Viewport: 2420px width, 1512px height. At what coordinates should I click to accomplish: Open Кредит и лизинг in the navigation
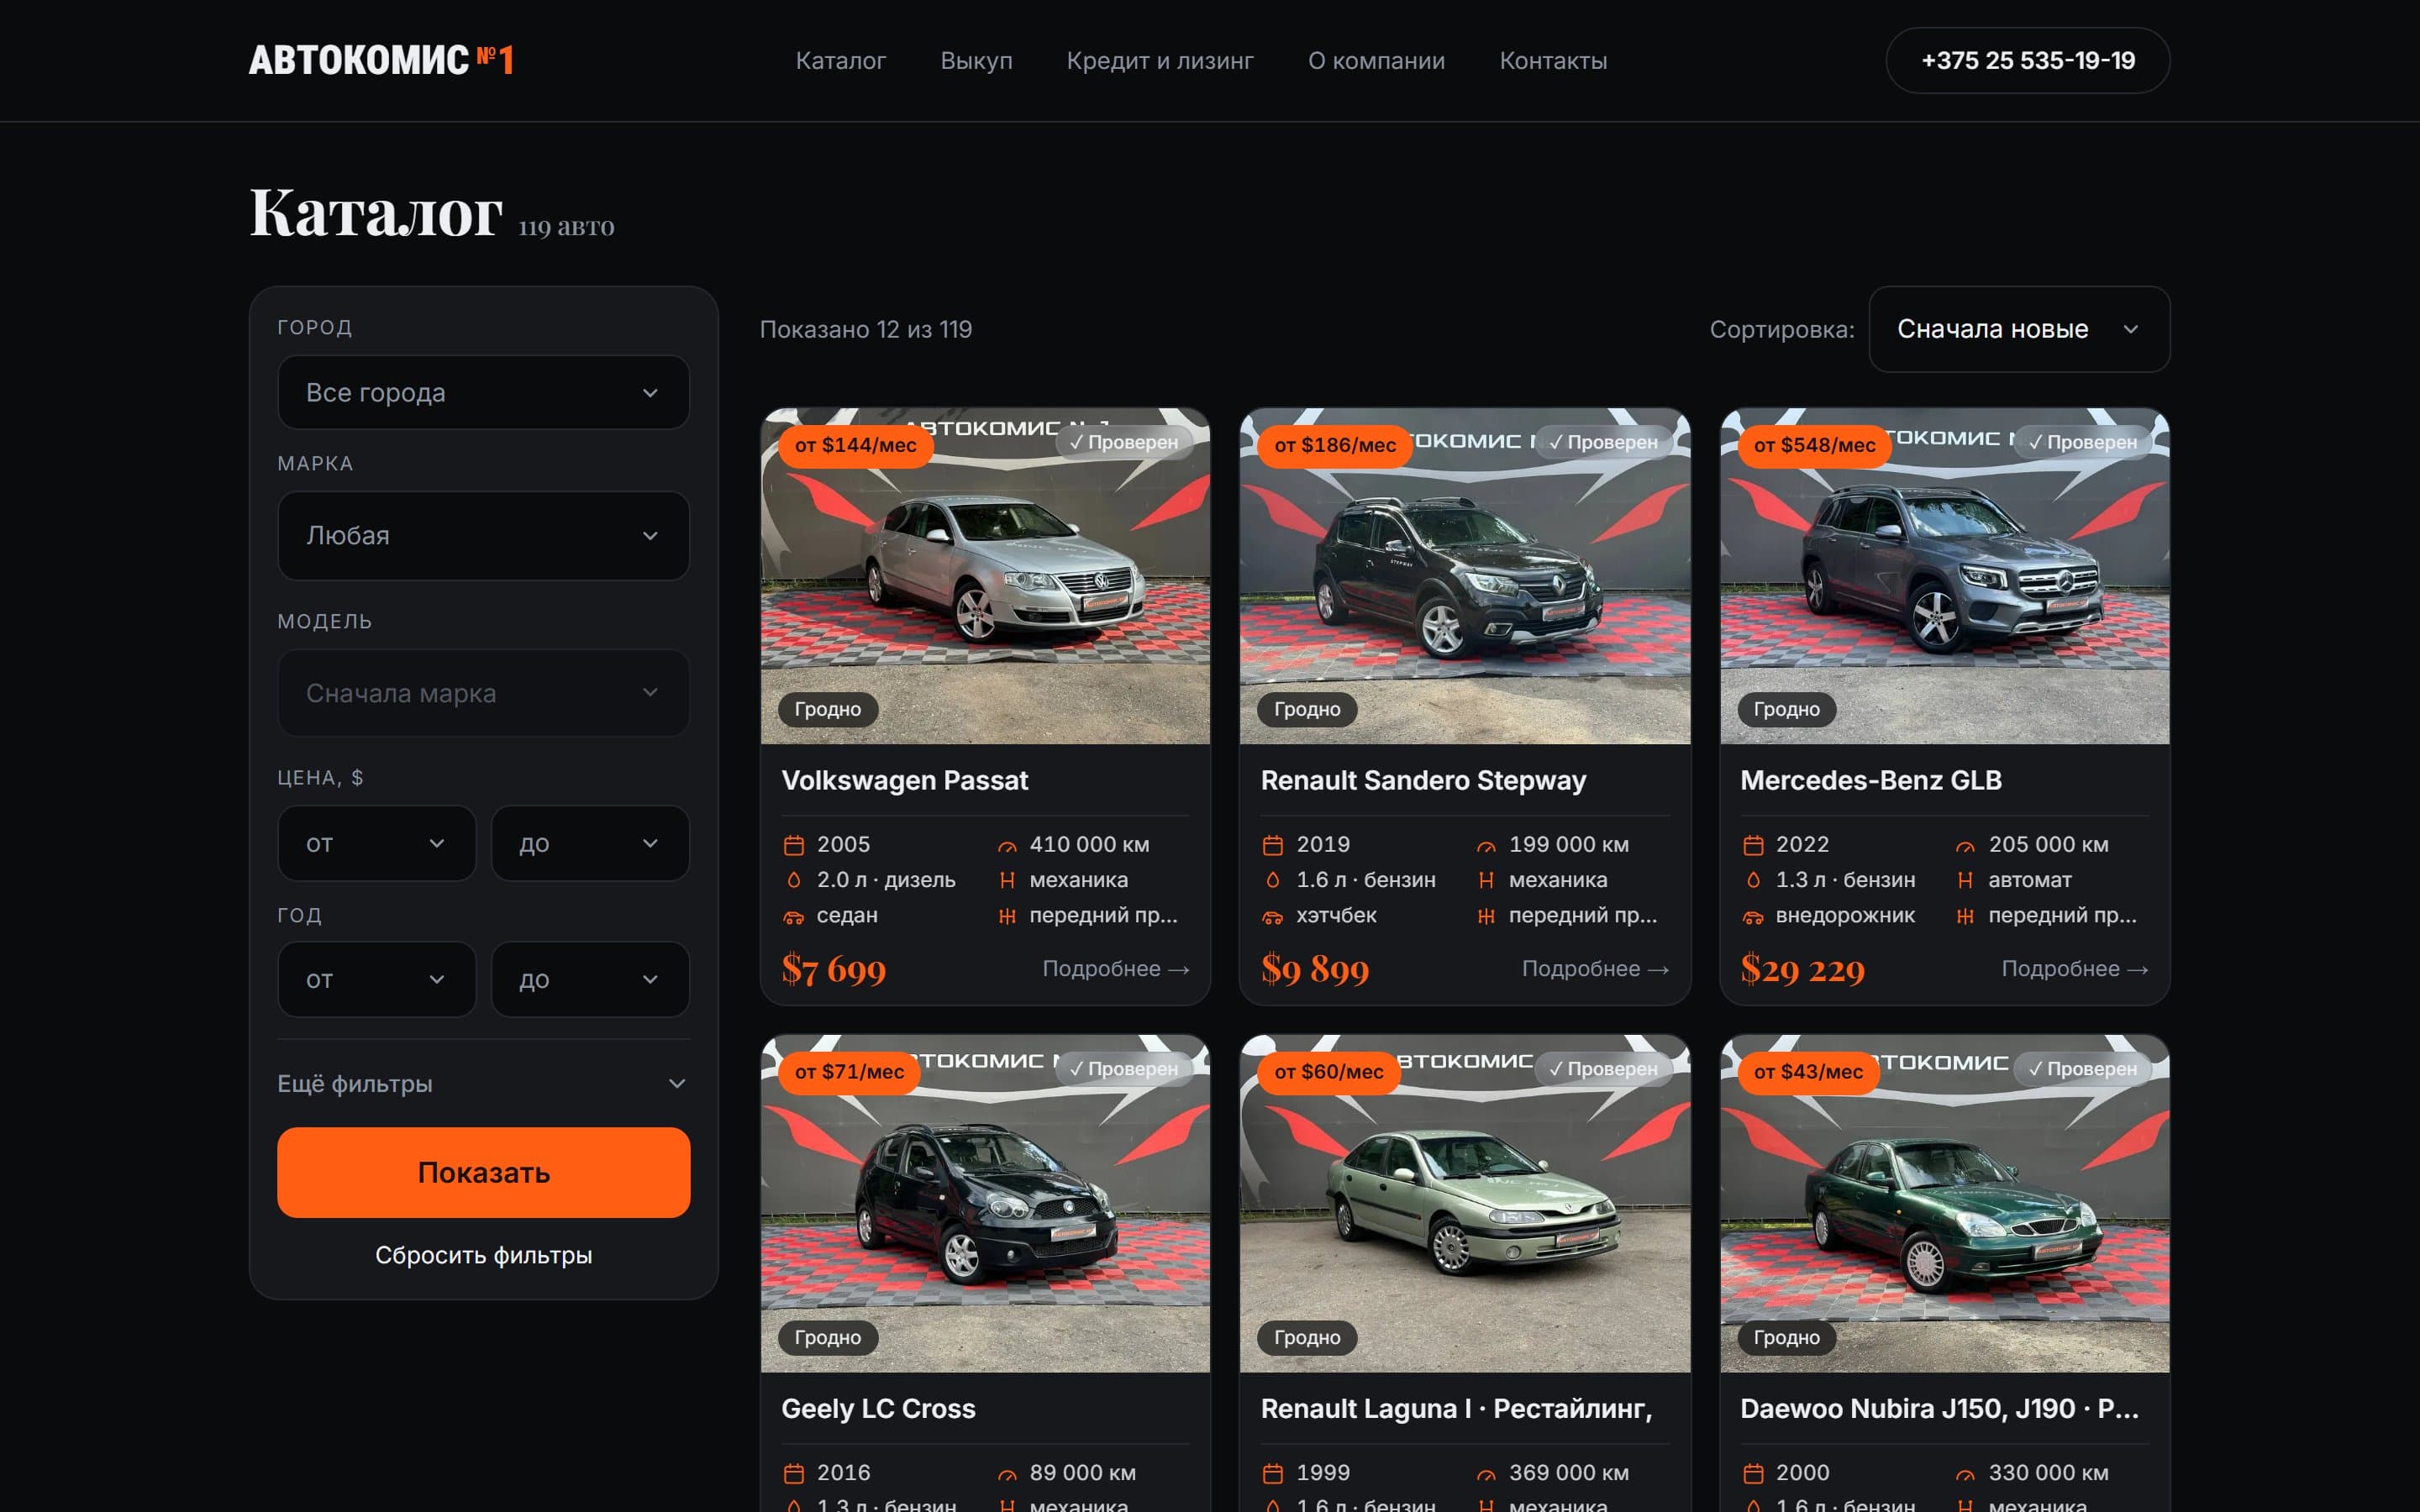1160,61
